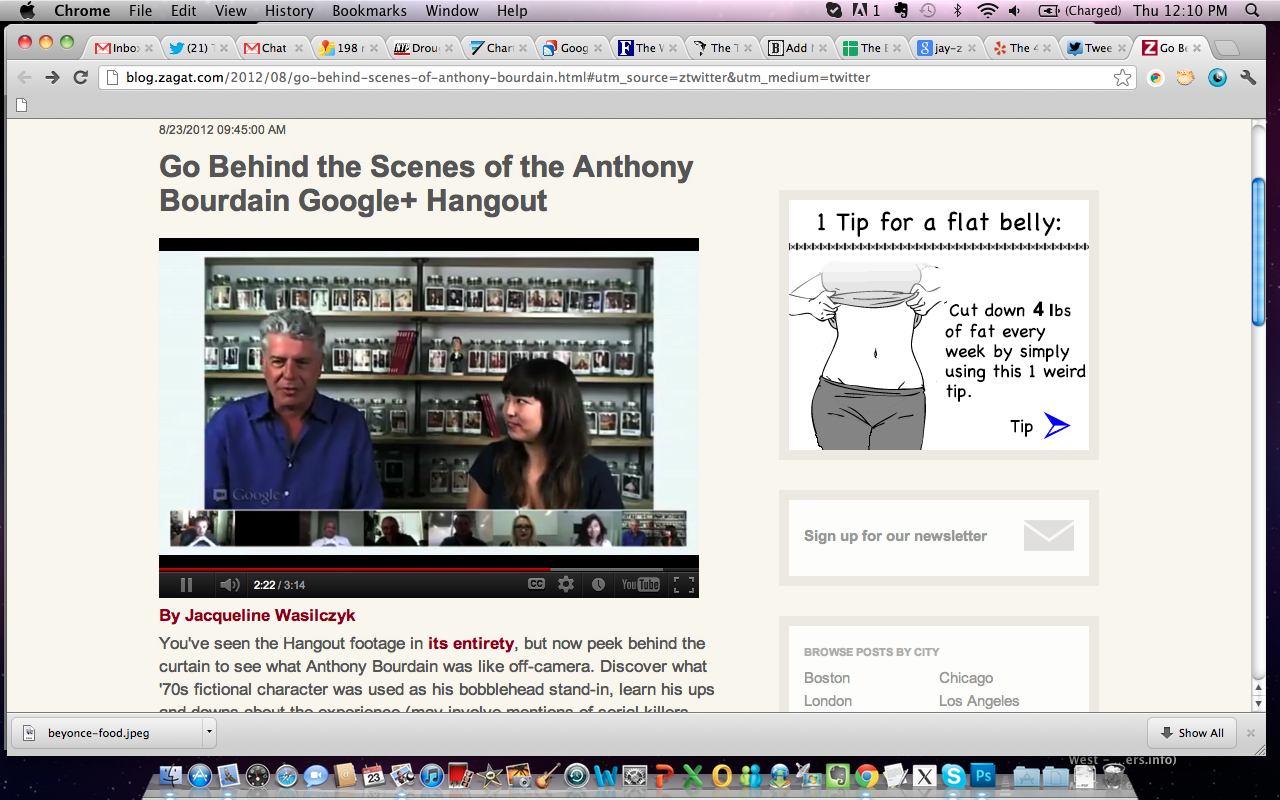Pause the video with the pause button

(x=186, y=585)
